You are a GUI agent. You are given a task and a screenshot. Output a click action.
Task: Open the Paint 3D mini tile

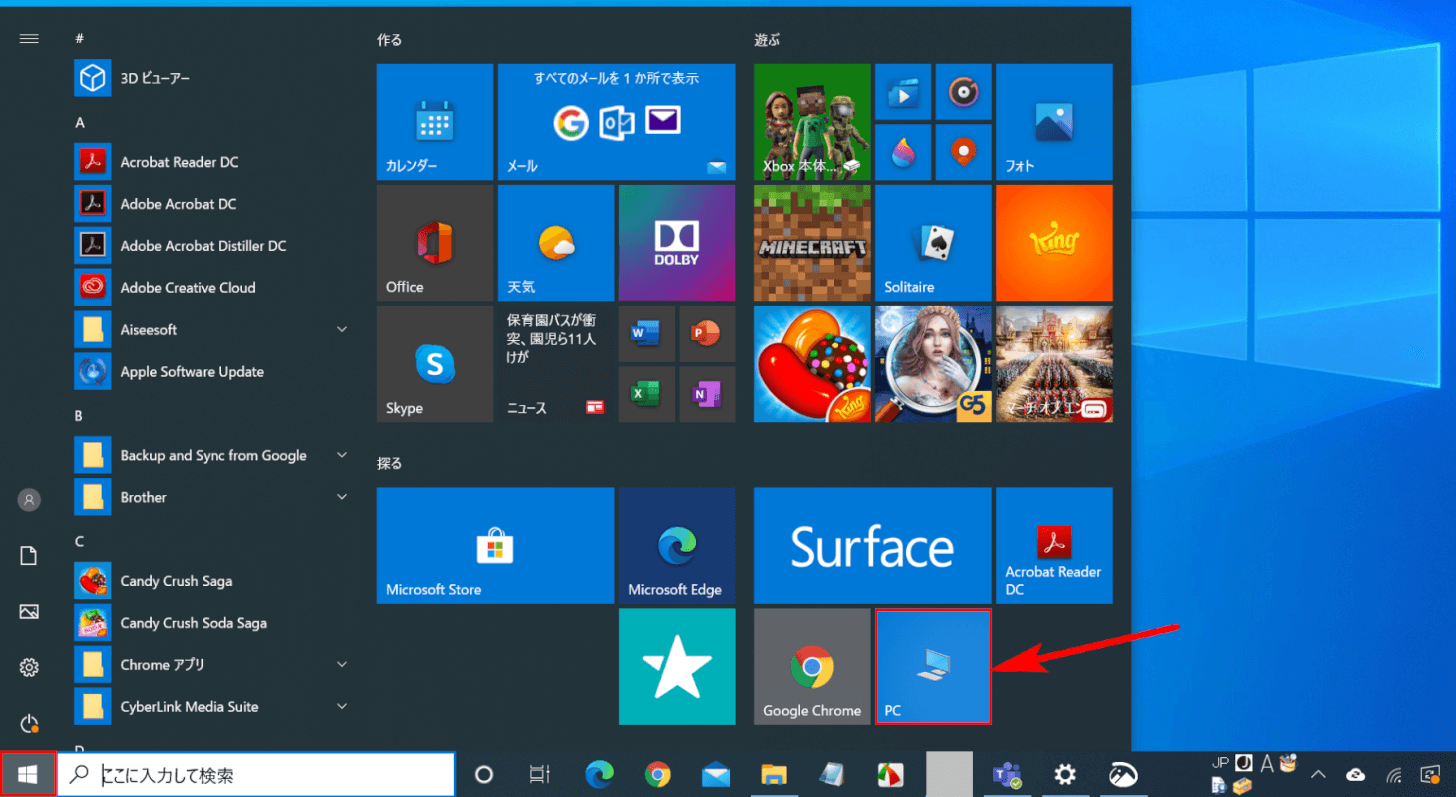point(903,152)
